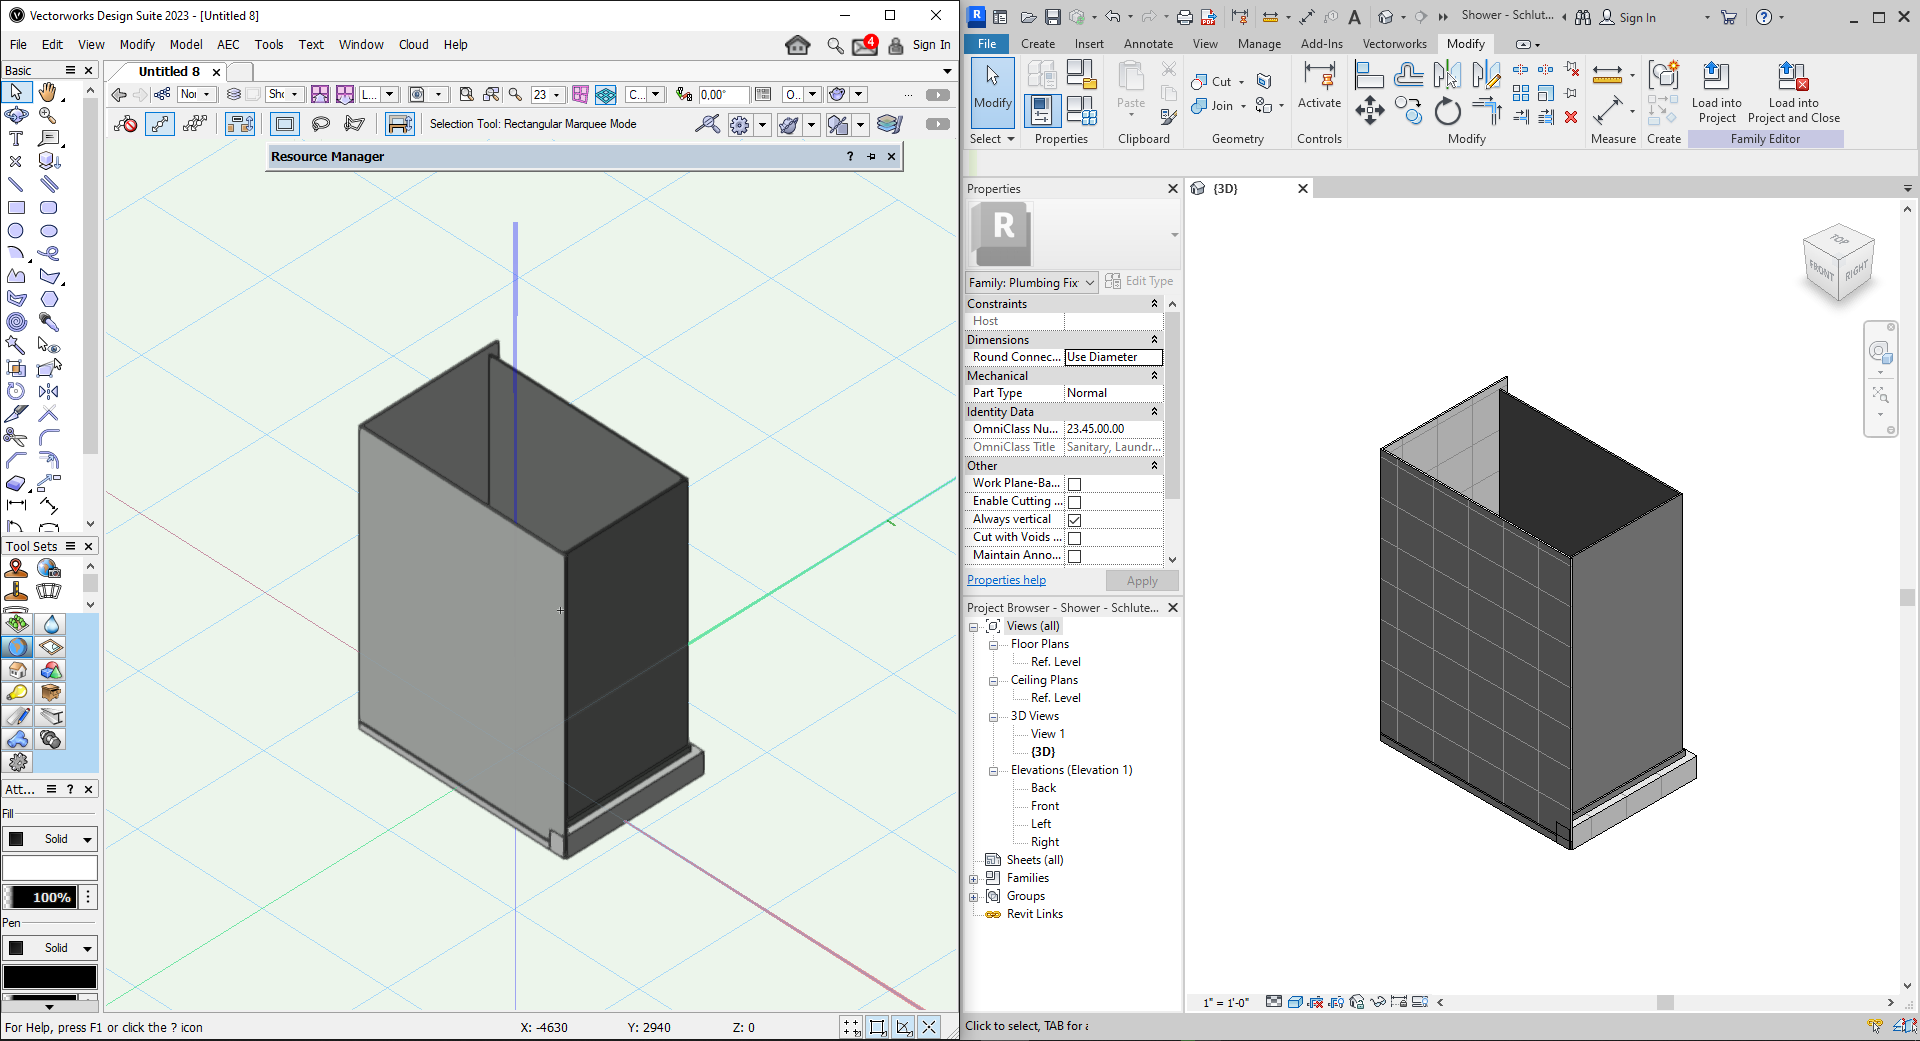
Task: Click the Move tool in Revit ribbon
Action: (1369, 110)
